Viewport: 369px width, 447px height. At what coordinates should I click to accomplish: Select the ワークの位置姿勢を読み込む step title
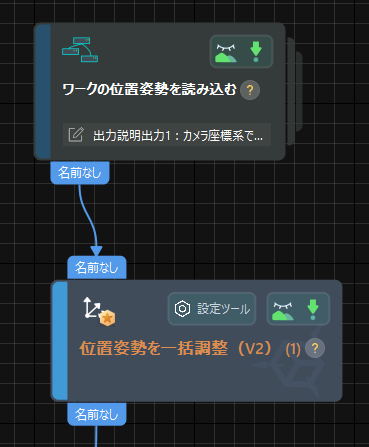point(149,89)
